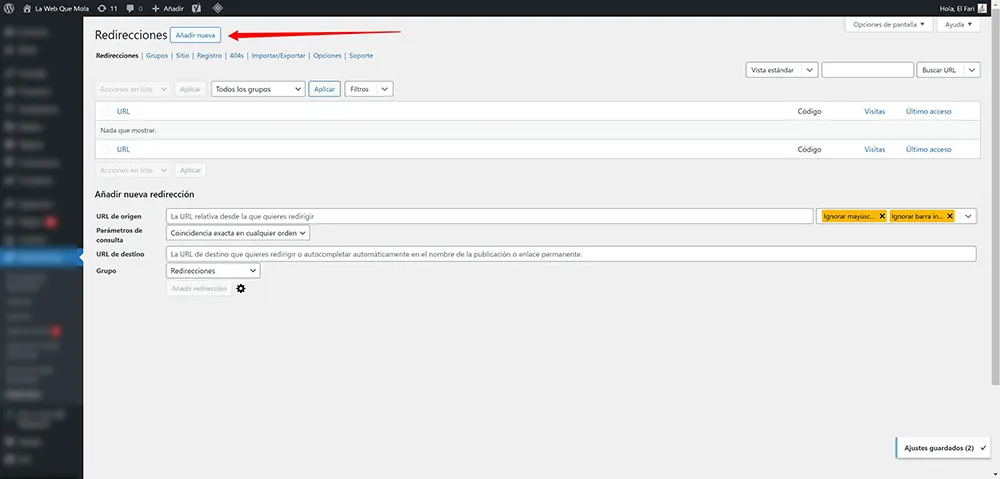Sort by the Visitas column link
Image resolution: width=1000 pixels, height=479 pixels.
(874, 112)
